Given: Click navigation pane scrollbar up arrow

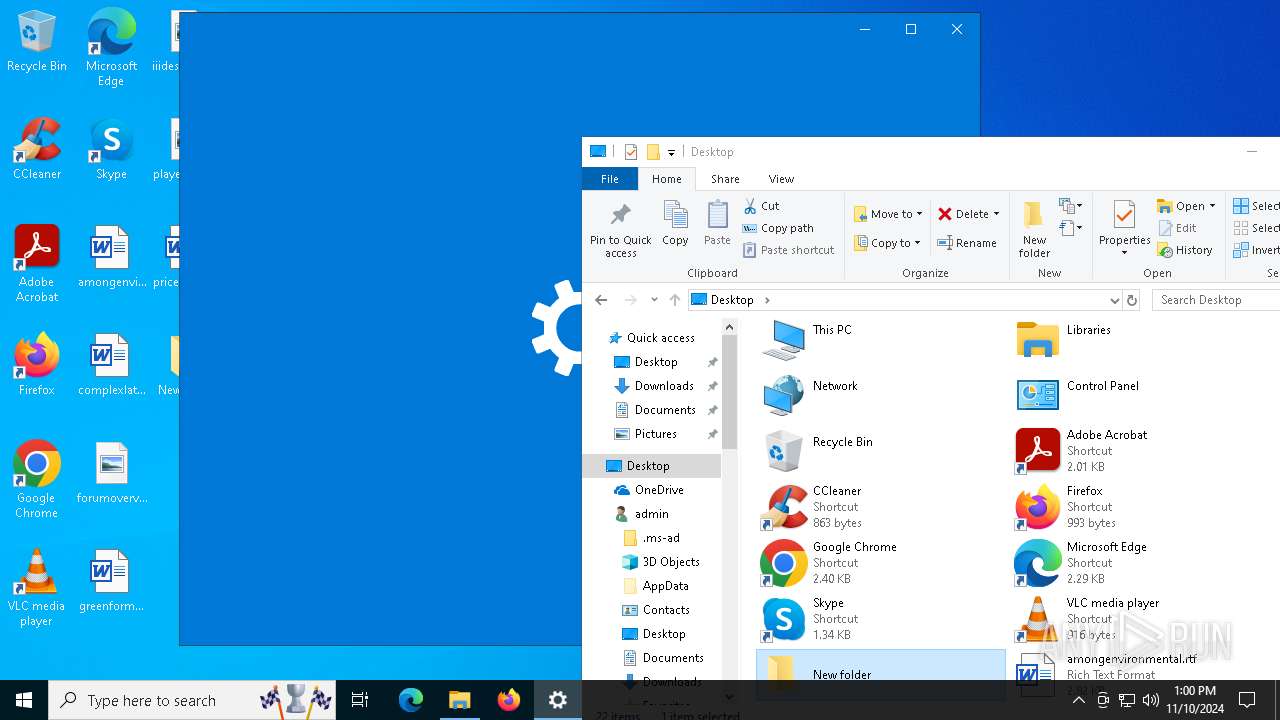Looking at the screenshot, I should click(729, 327).
